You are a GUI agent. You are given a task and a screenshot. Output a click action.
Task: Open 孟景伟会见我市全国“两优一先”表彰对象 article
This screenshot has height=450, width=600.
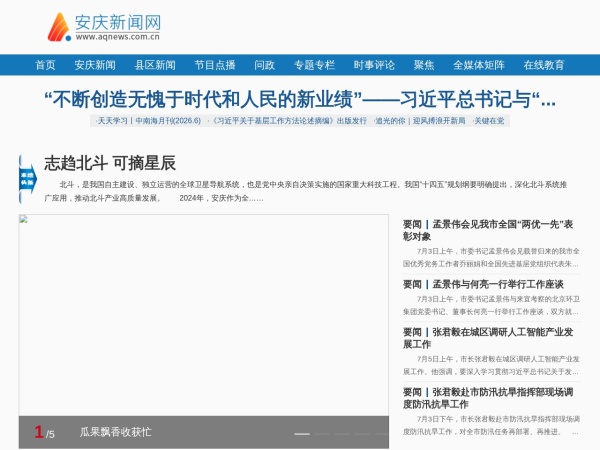pyautogui.click(x=488, y=230)
